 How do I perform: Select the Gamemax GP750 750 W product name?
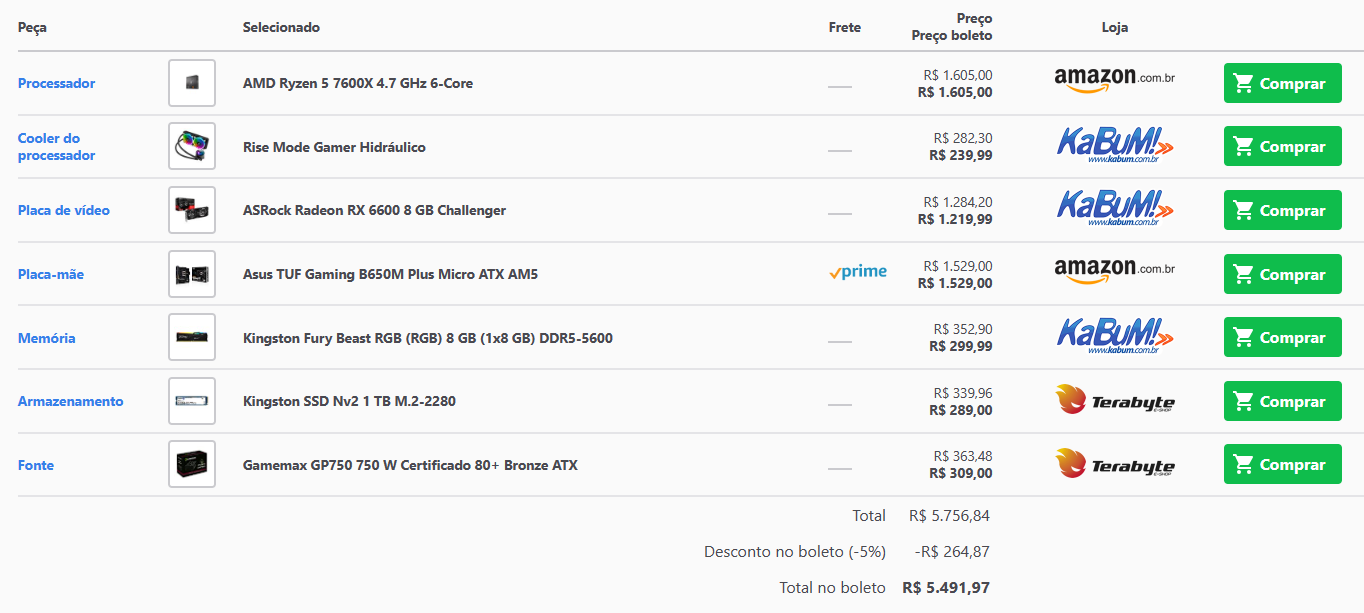tap(410, 465)
